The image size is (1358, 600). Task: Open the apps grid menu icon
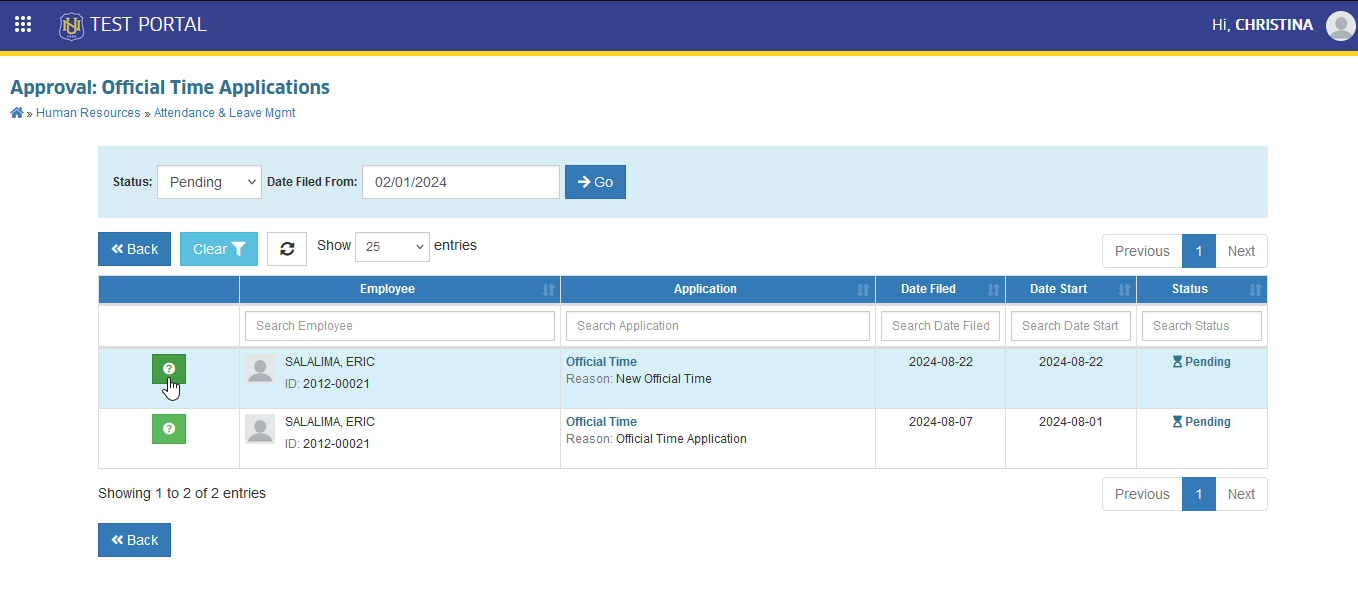[x=23, y=24]
